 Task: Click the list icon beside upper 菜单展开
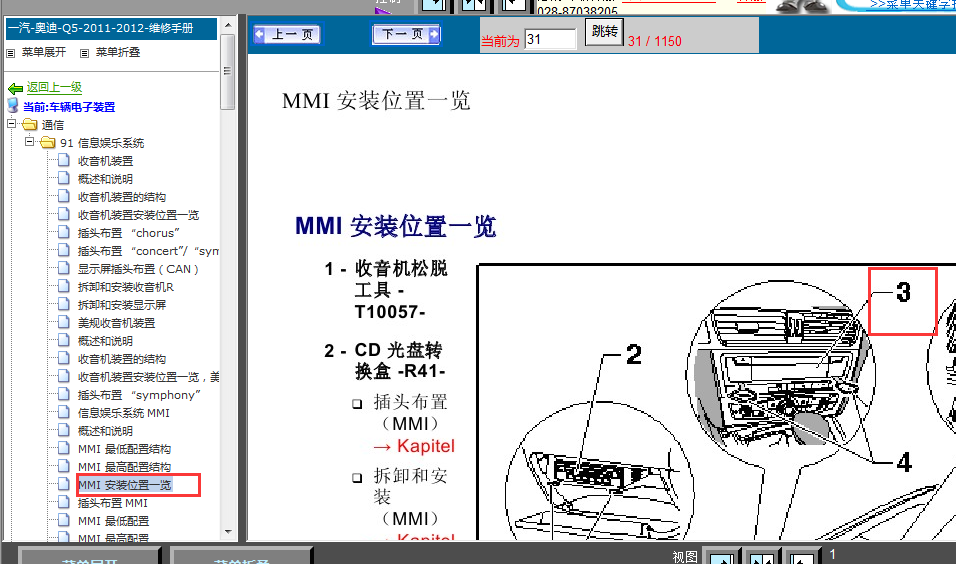[x=10, y=53]
